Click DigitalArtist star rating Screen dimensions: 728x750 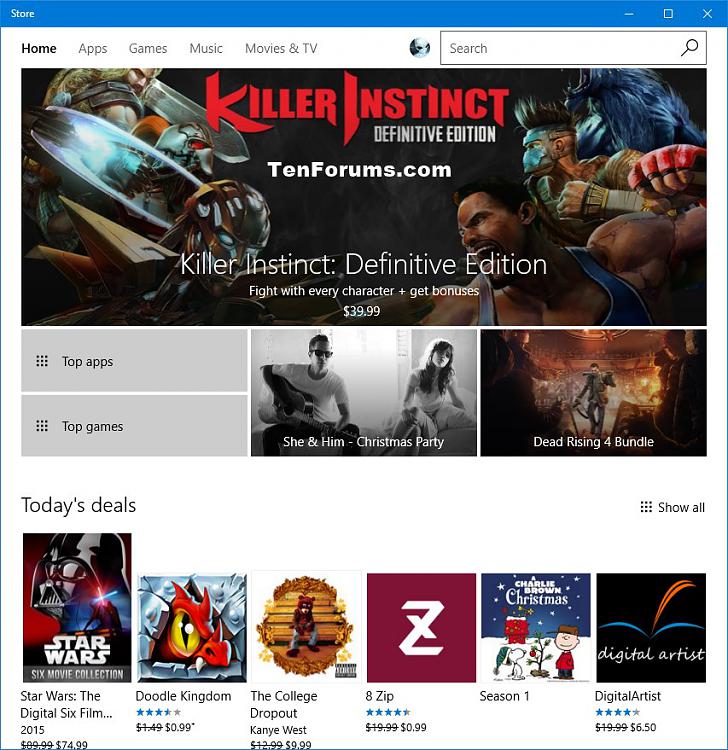pyautogui.click(x=618, y=712)
